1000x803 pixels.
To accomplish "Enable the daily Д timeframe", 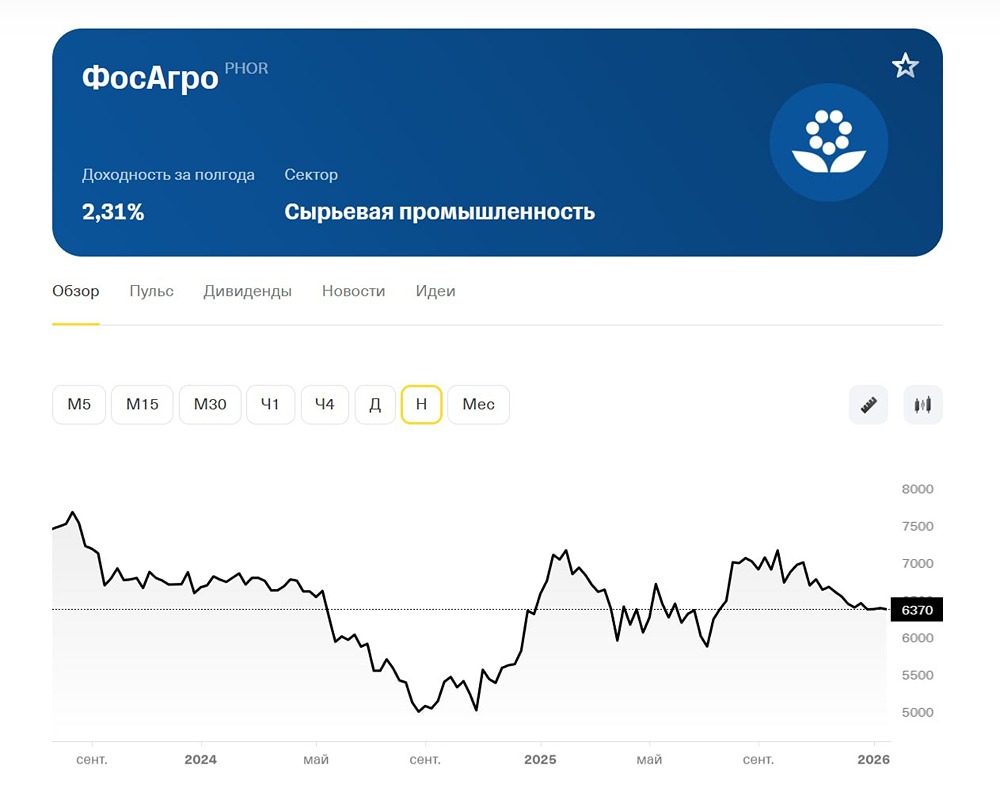I will pos(375,404).
